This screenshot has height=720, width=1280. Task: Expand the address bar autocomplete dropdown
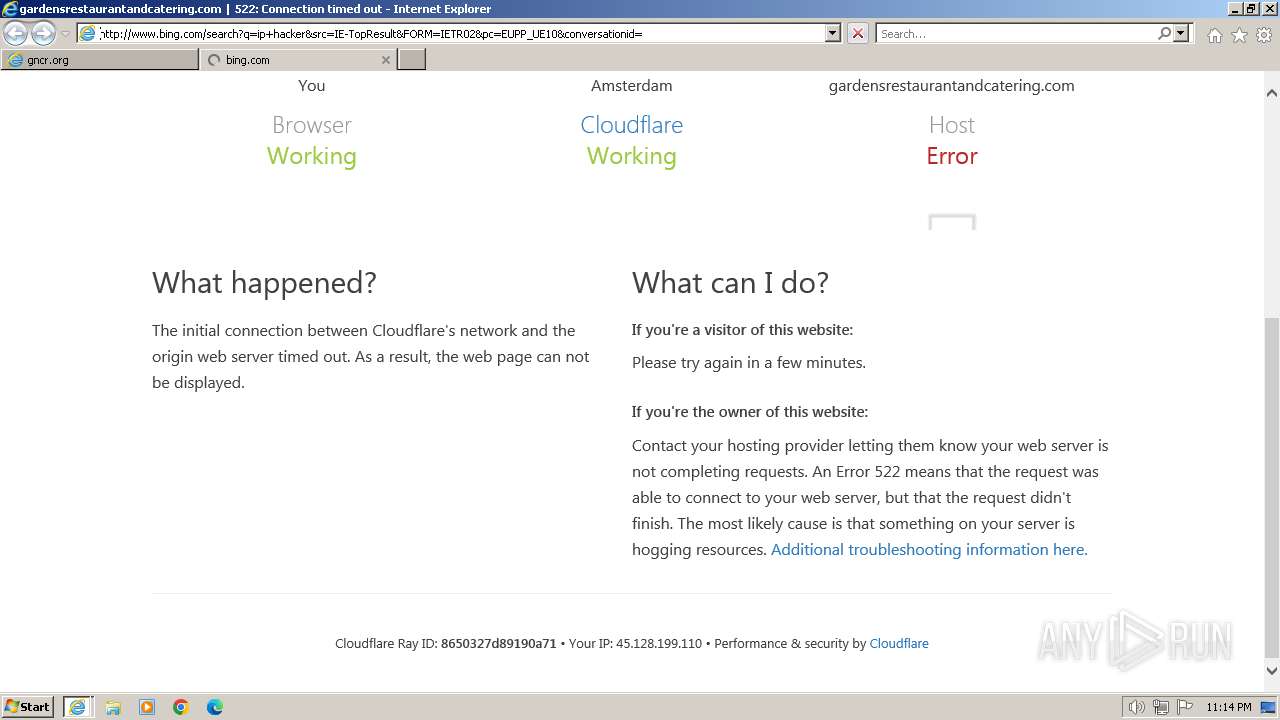click(833, 33)
